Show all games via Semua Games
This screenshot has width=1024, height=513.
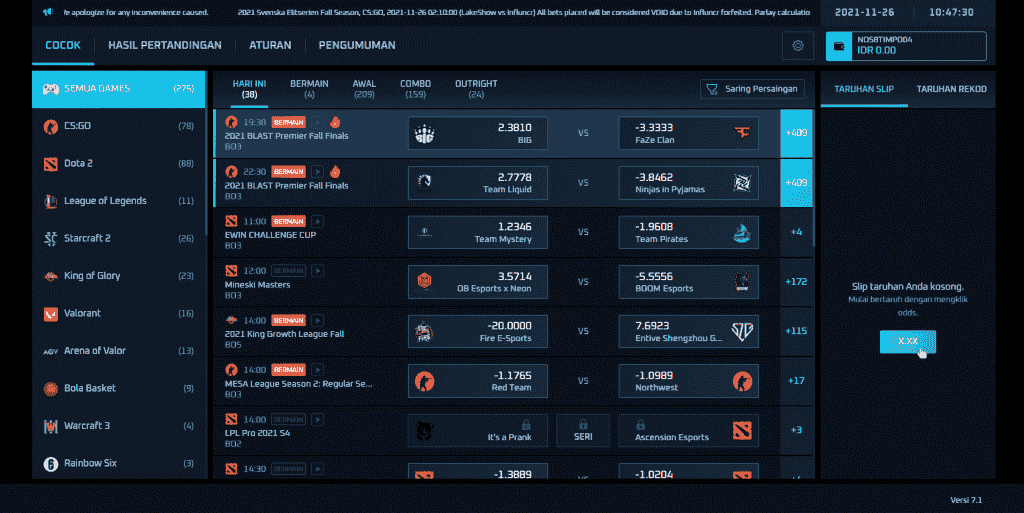119,89
